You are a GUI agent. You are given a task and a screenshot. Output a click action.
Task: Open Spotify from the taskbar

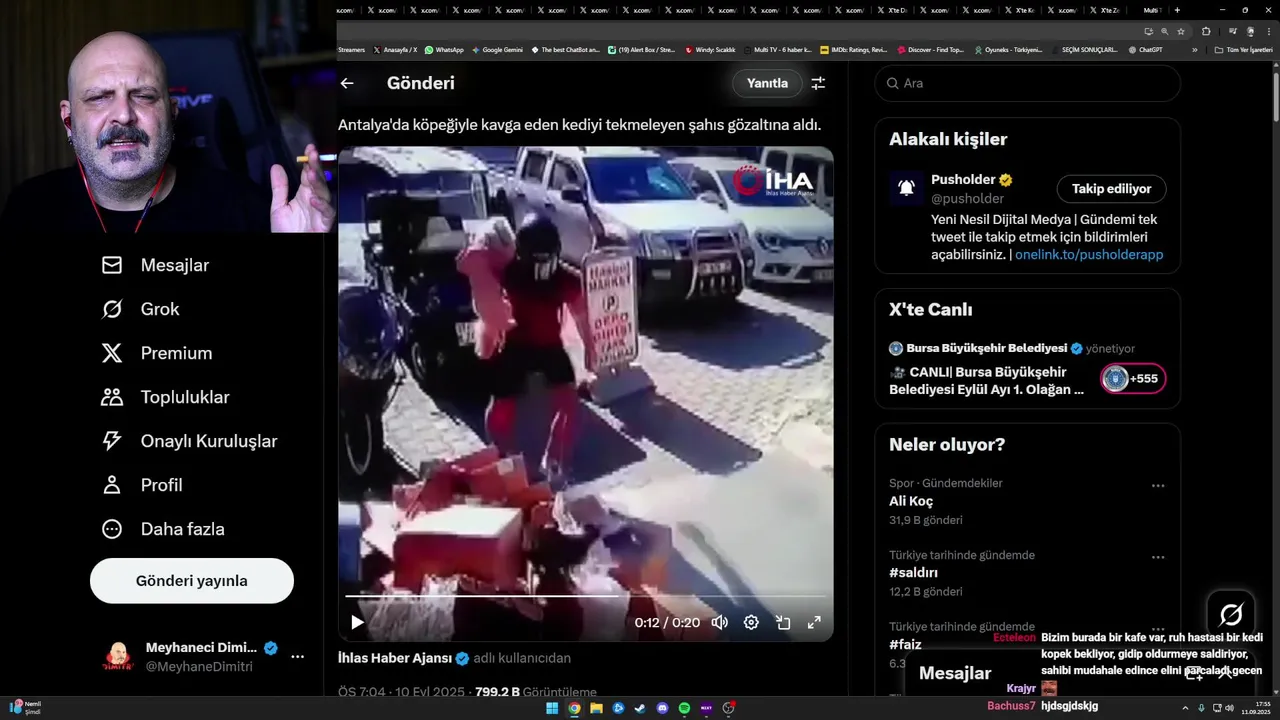[x=684, y=708]
